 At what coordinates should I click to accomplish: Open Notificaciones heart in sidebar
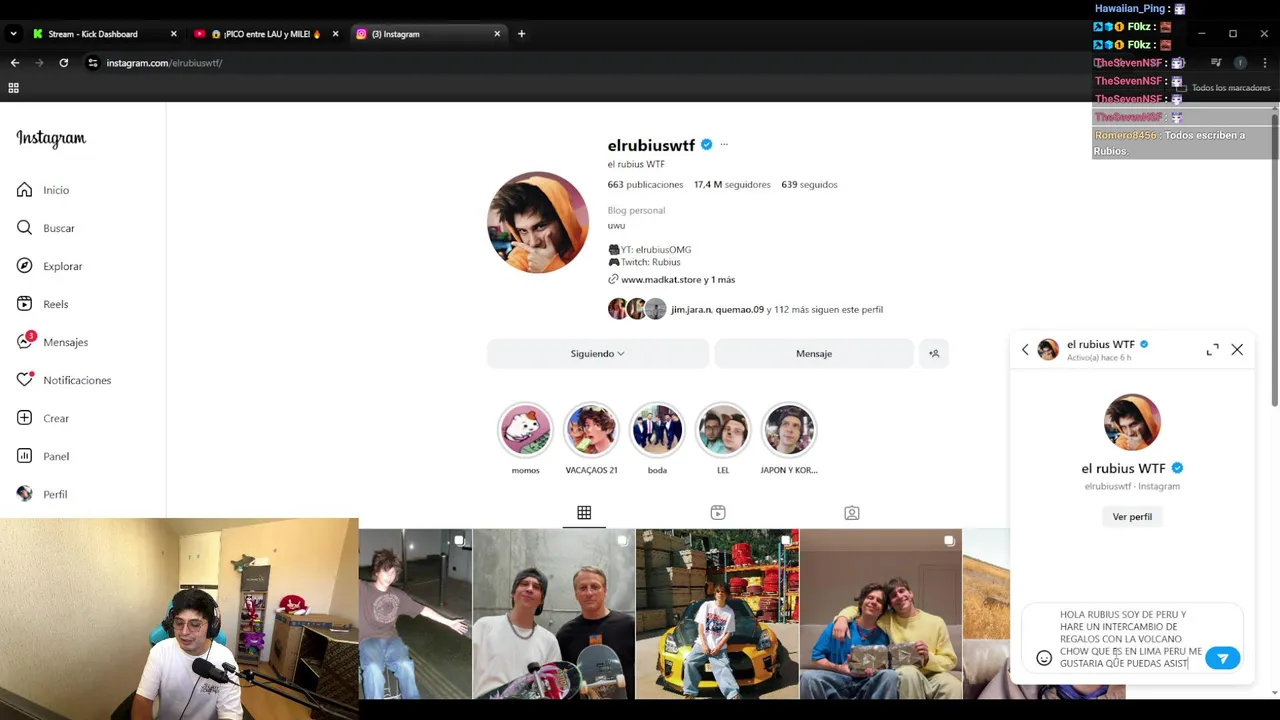coord(63,380)
